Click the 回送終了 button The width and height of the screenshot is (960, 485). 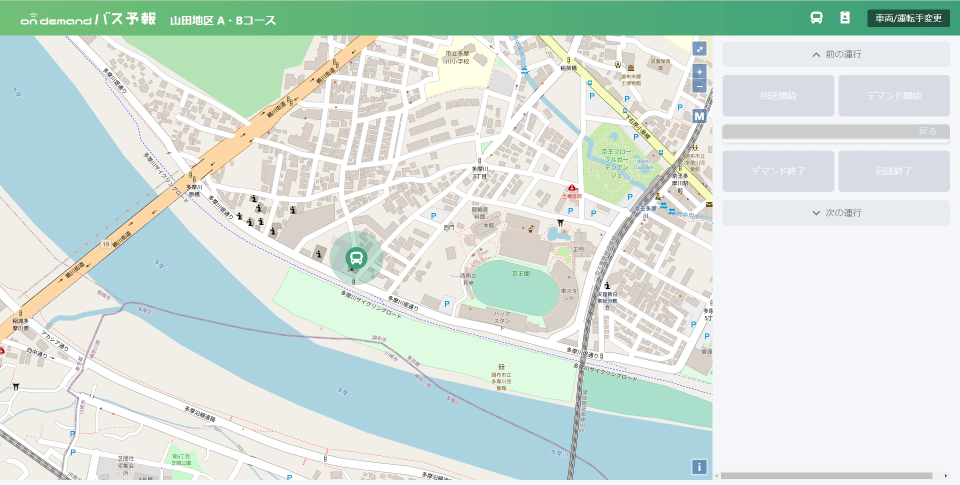(894, 171)
